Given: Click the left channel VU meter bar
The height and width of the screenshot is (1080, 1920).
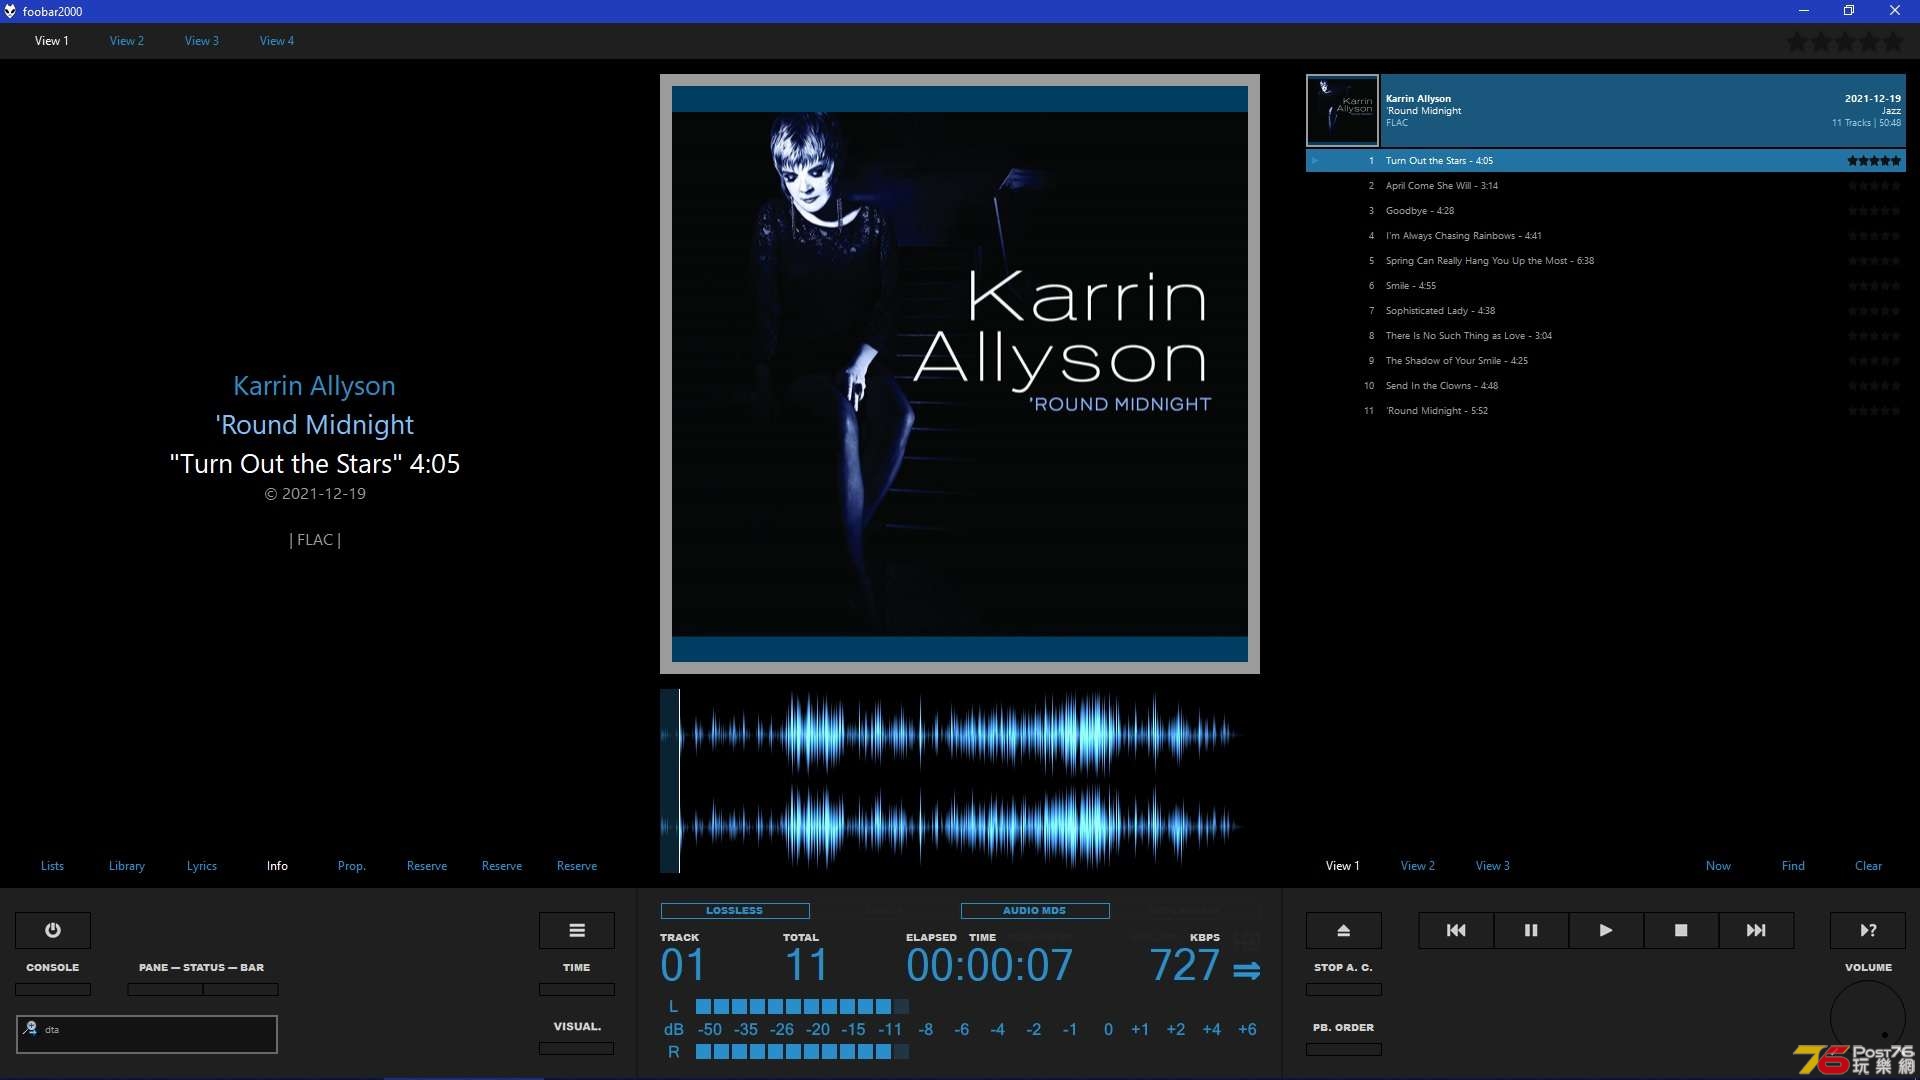Looking at the screenshot, I should (x=802, y=1006).
